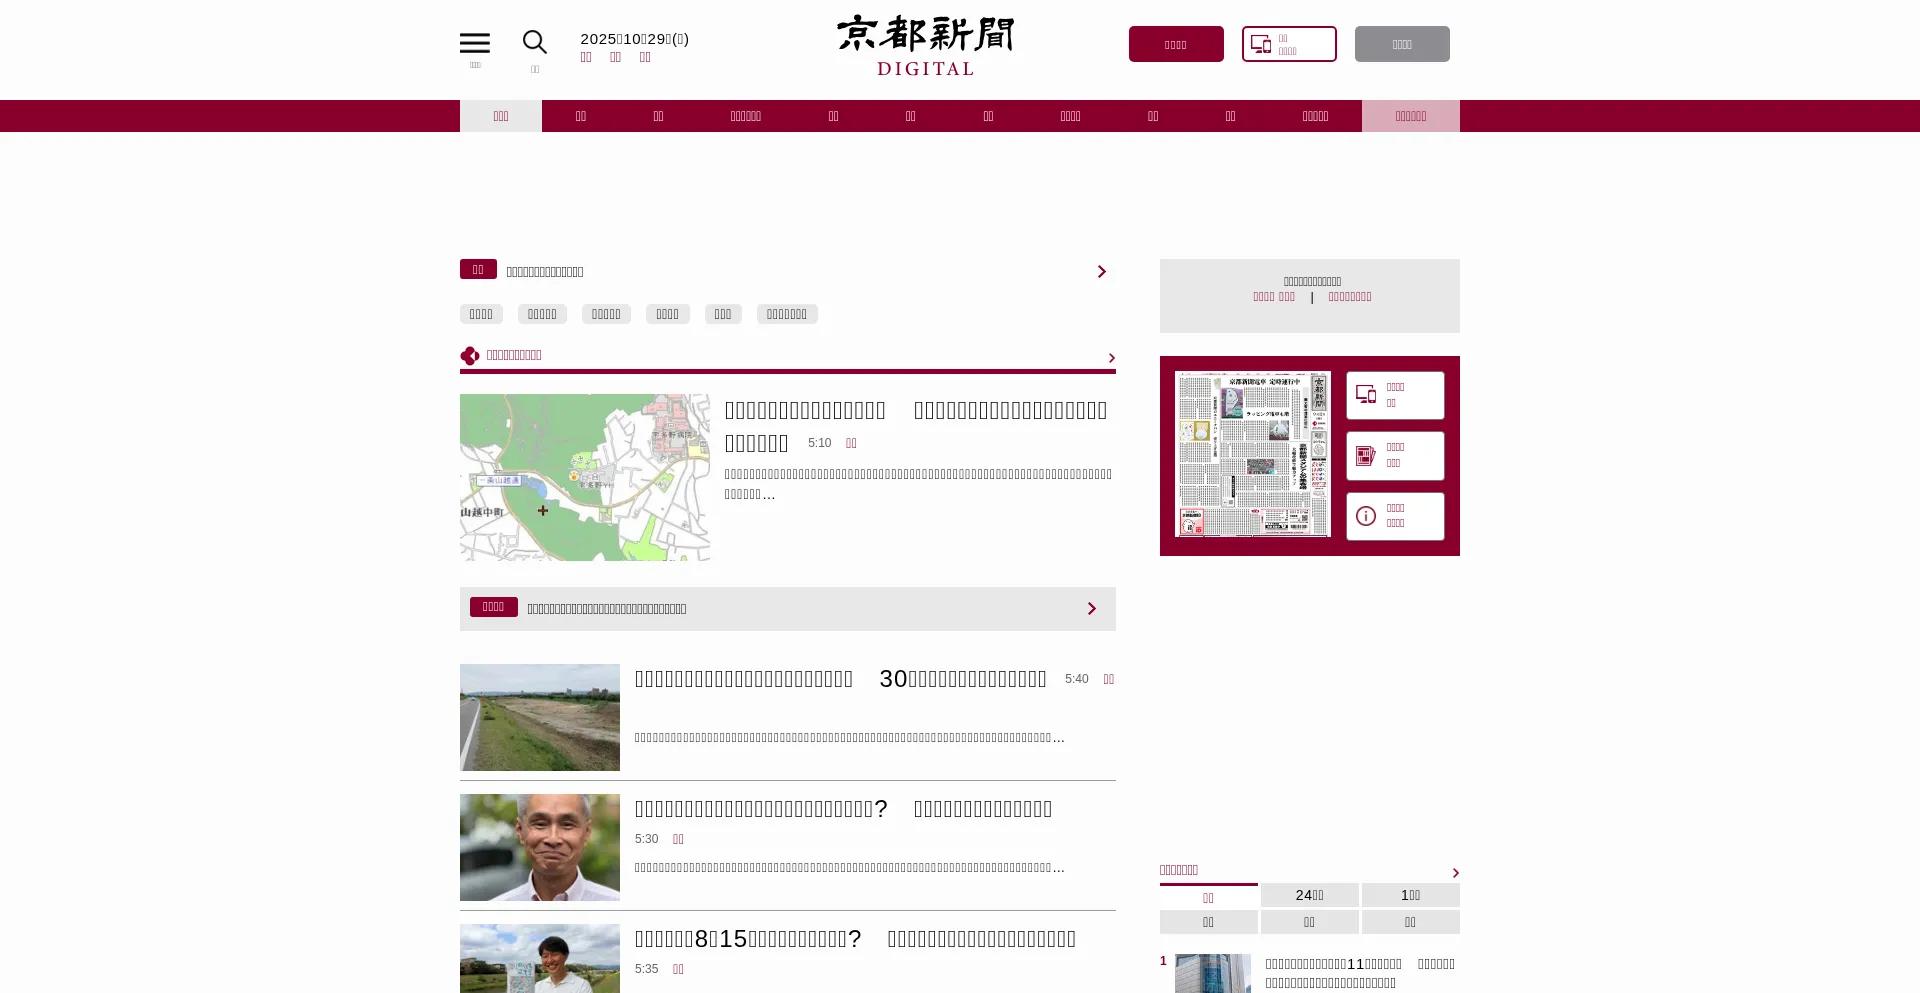
Task: Open the map thumbnail of top article
Action: (585, 477)
